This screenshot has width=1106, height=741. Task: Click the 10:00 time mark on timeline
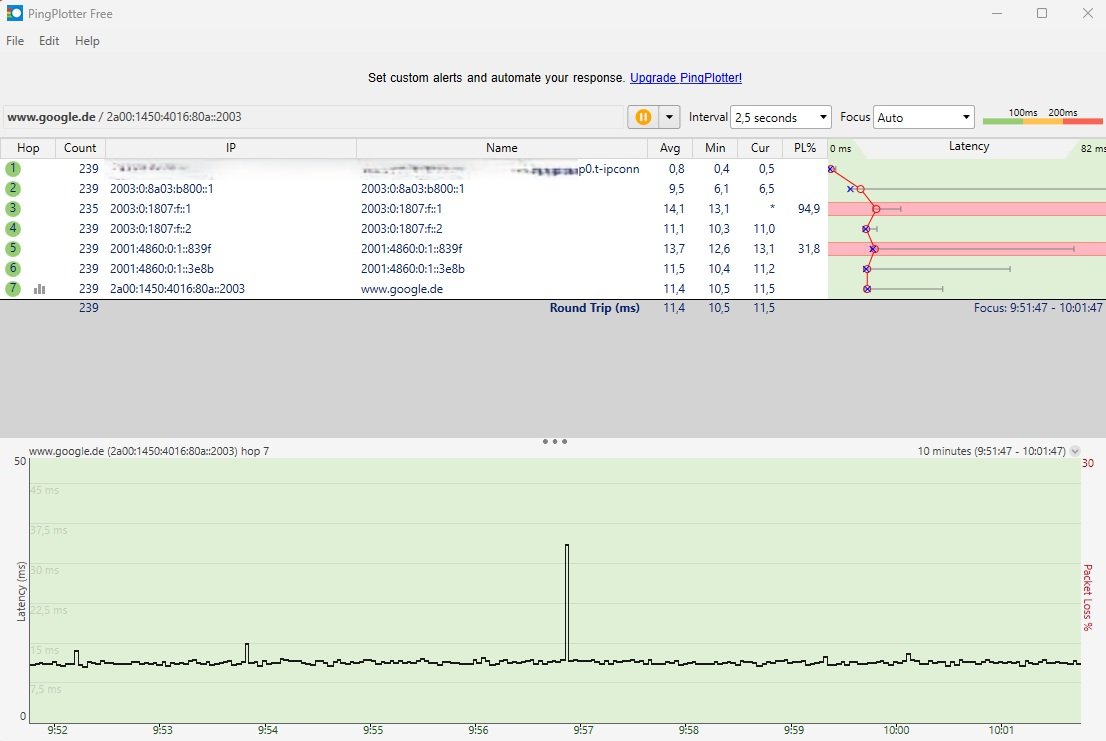(x=896, y=730)
